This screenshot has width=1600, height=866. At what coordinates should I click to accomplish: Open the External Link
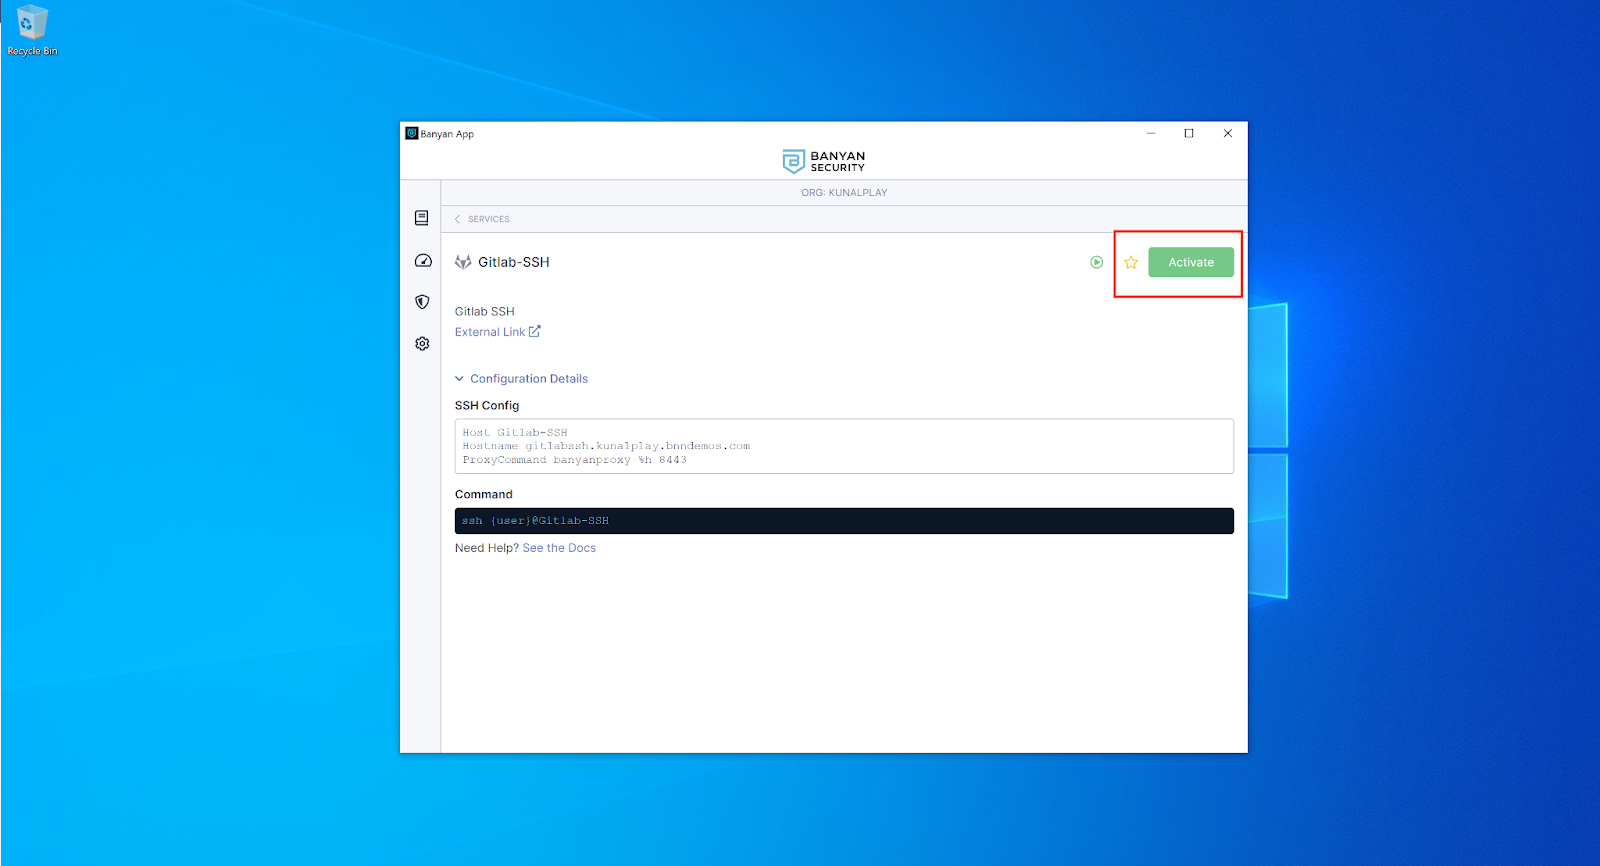point(498,332)
